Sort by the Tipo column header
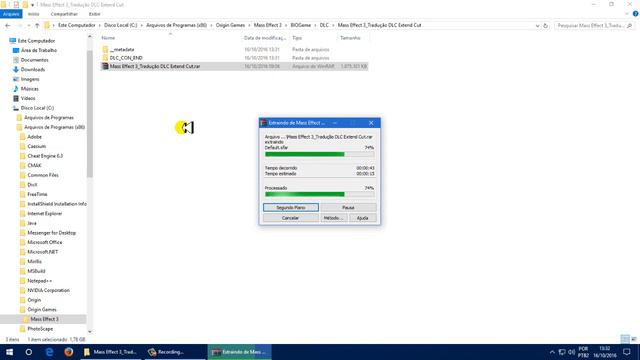Screen dimensions: 640x360 297,38
